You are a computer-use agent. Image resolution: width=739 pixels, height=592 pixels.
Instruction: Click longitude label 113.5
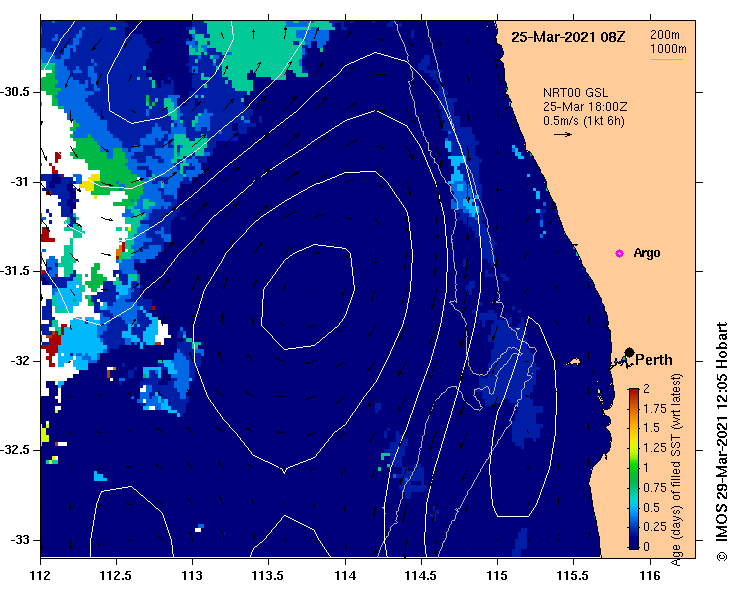269,576
